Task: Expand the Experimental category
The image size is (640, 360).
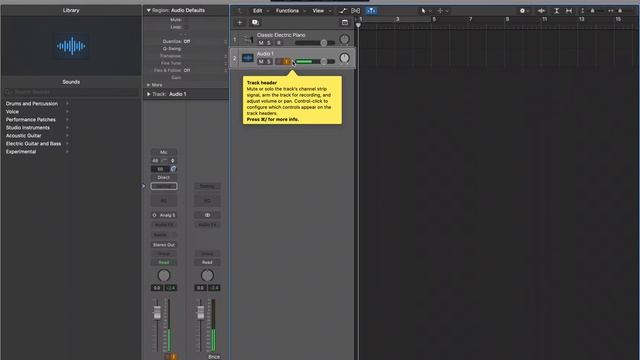Action: (67, 151)
